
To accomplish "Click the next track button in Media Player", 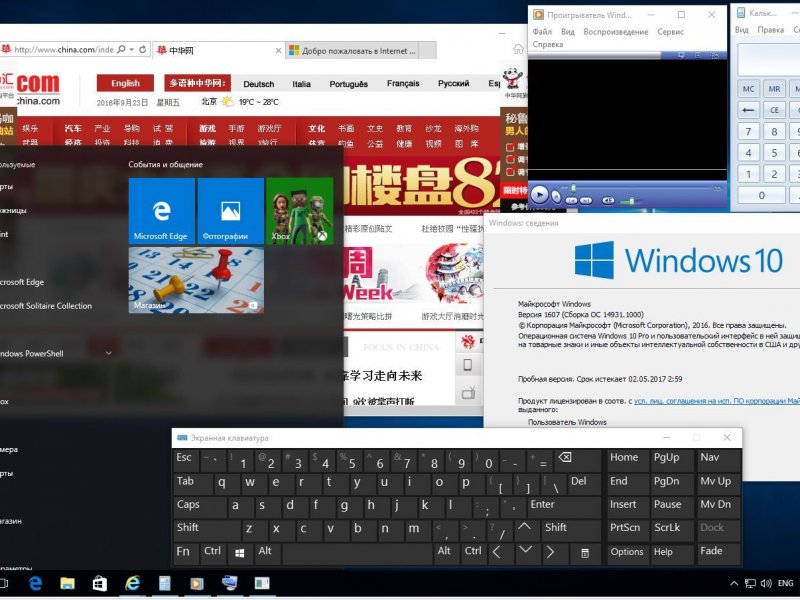I will click(586, 201).
